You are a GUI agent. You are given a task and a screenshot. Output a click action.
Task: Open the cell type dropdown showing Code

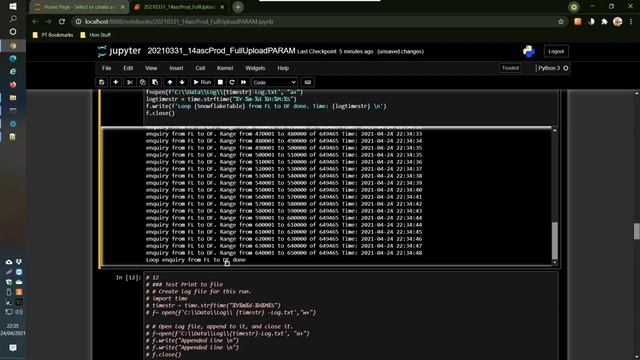click(x=274, y=82)
